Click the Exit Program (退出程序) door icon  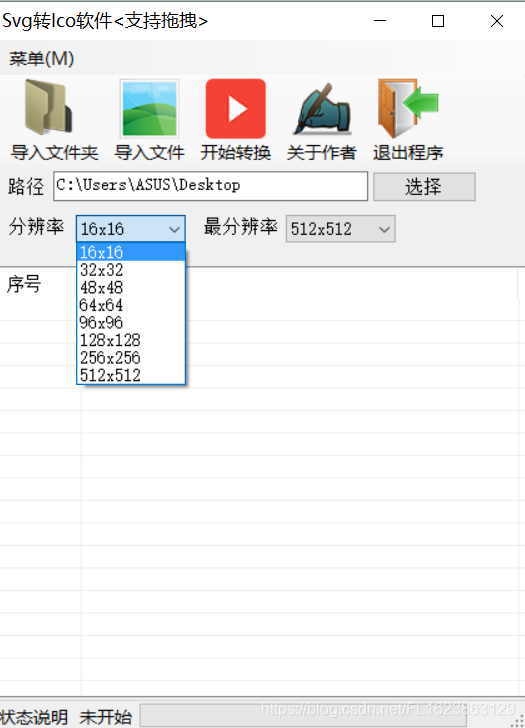tap(408, 108)
